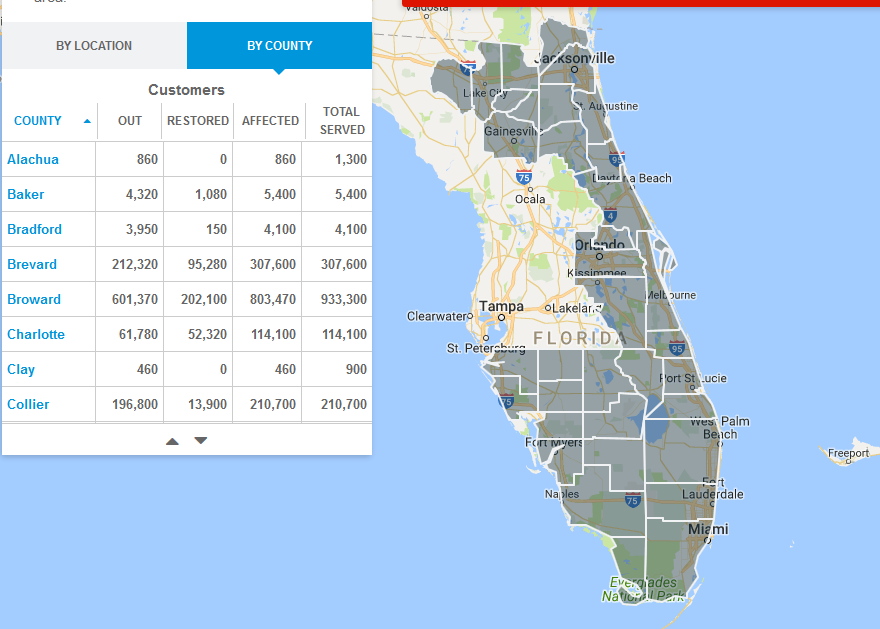This screenshot has height=629, width=880.
Task: Sort by the OUT column header
Action: (x=130, y=121)
